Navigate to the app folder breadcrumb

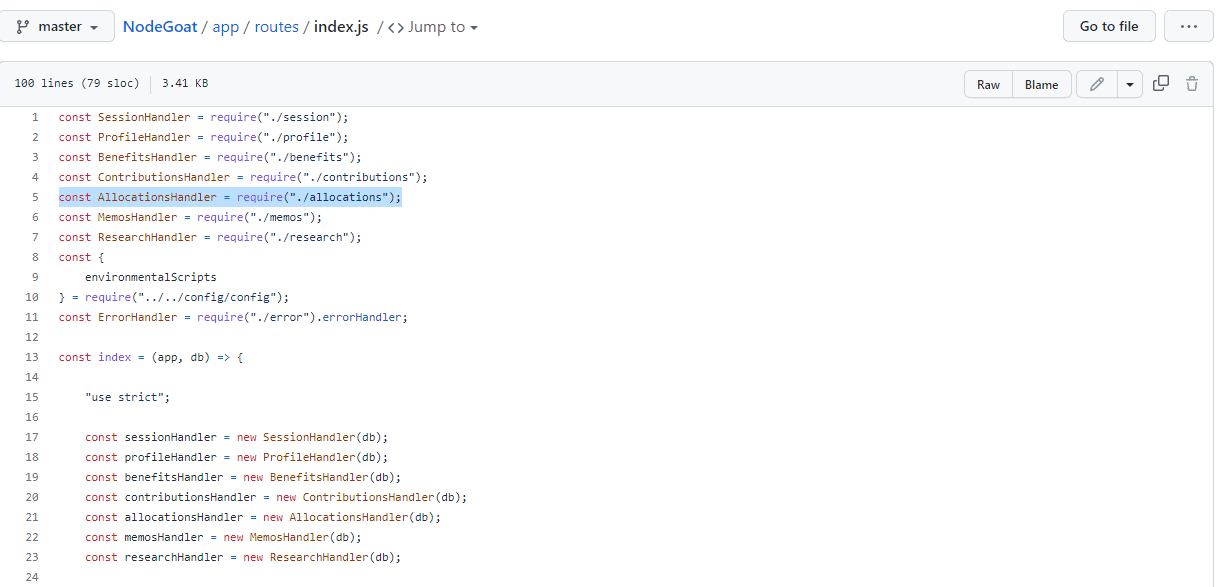click(226, 27)
